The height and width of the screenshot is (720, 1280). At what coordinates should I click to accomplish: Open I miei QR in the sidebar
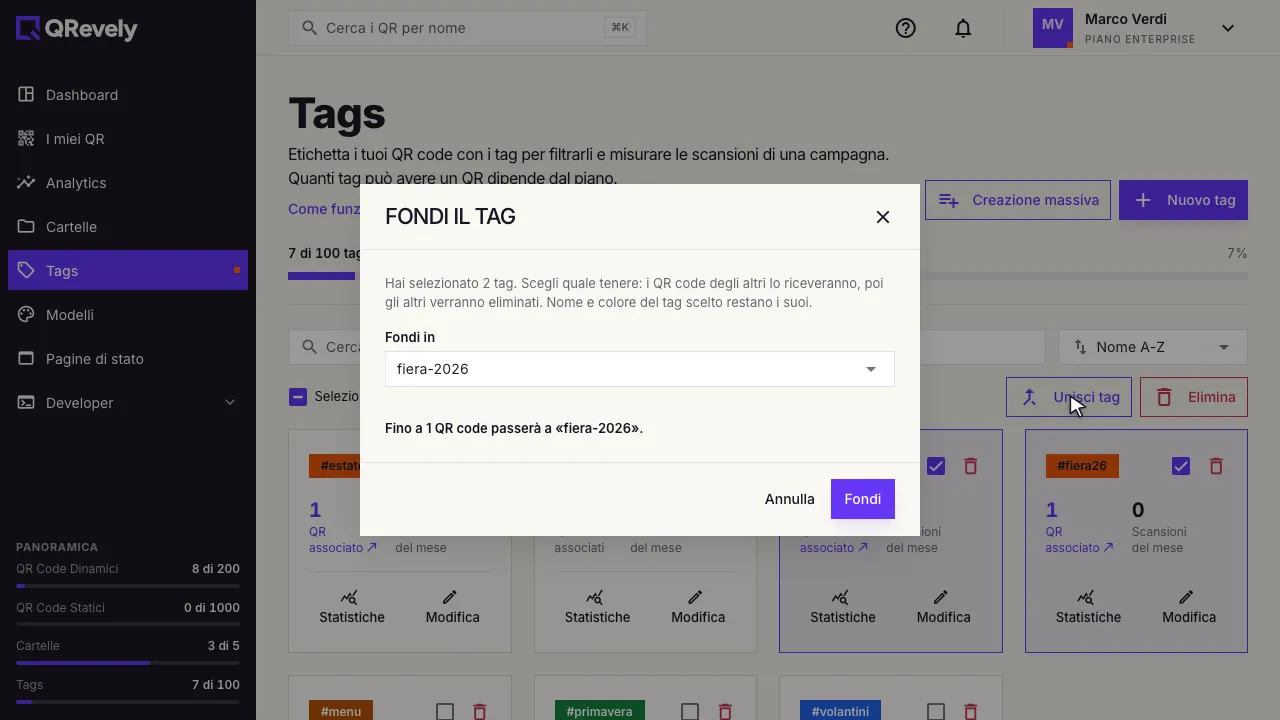click(x=128, y=139)
